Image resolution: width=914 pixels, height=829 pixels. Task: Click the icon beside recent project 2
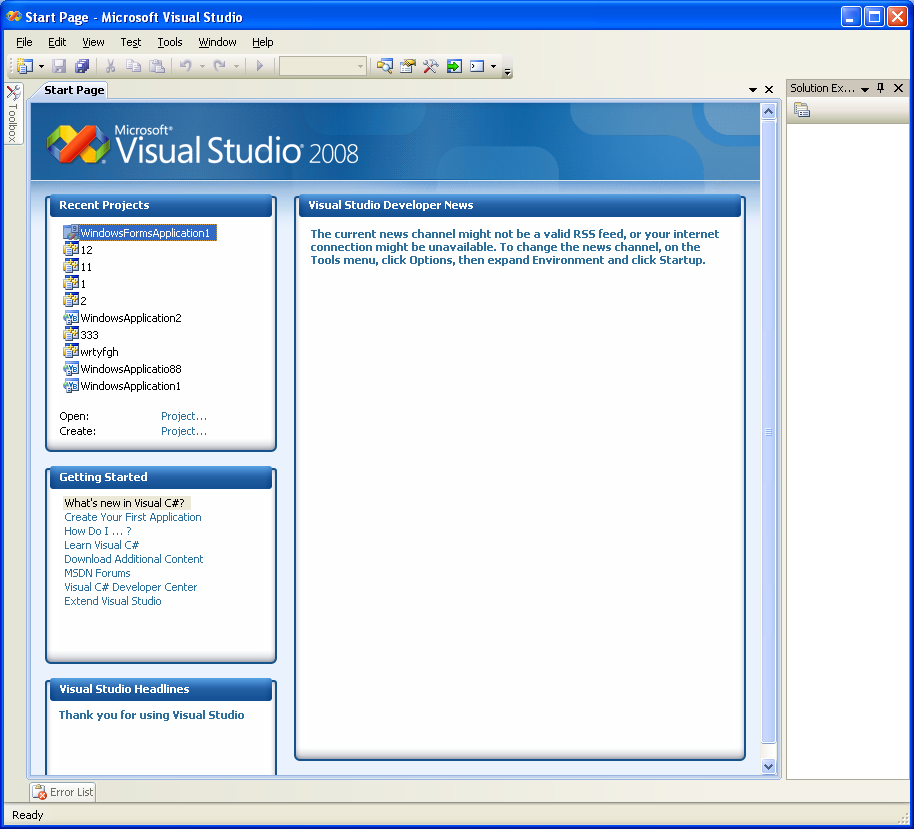click(71, 300)
